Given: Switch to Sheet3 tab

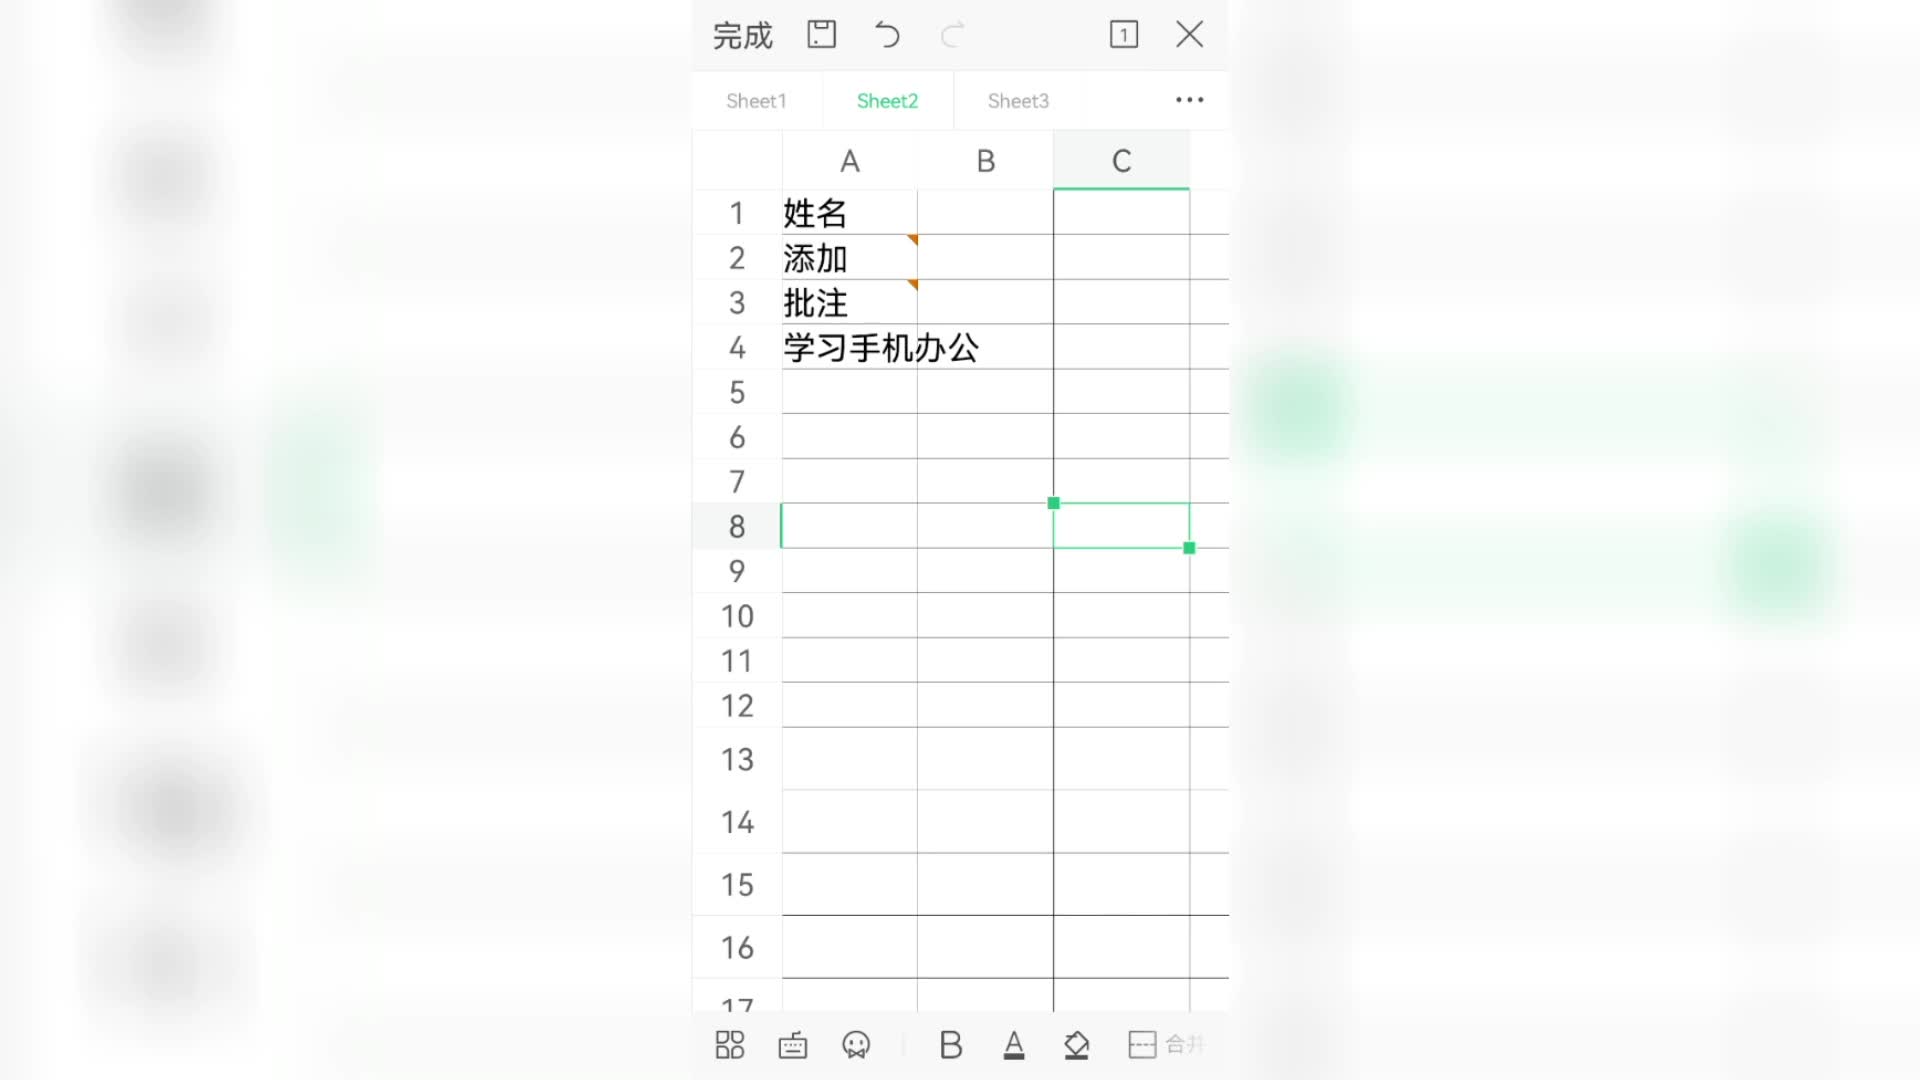Looking at the screenshot, I should (1018, 100).
